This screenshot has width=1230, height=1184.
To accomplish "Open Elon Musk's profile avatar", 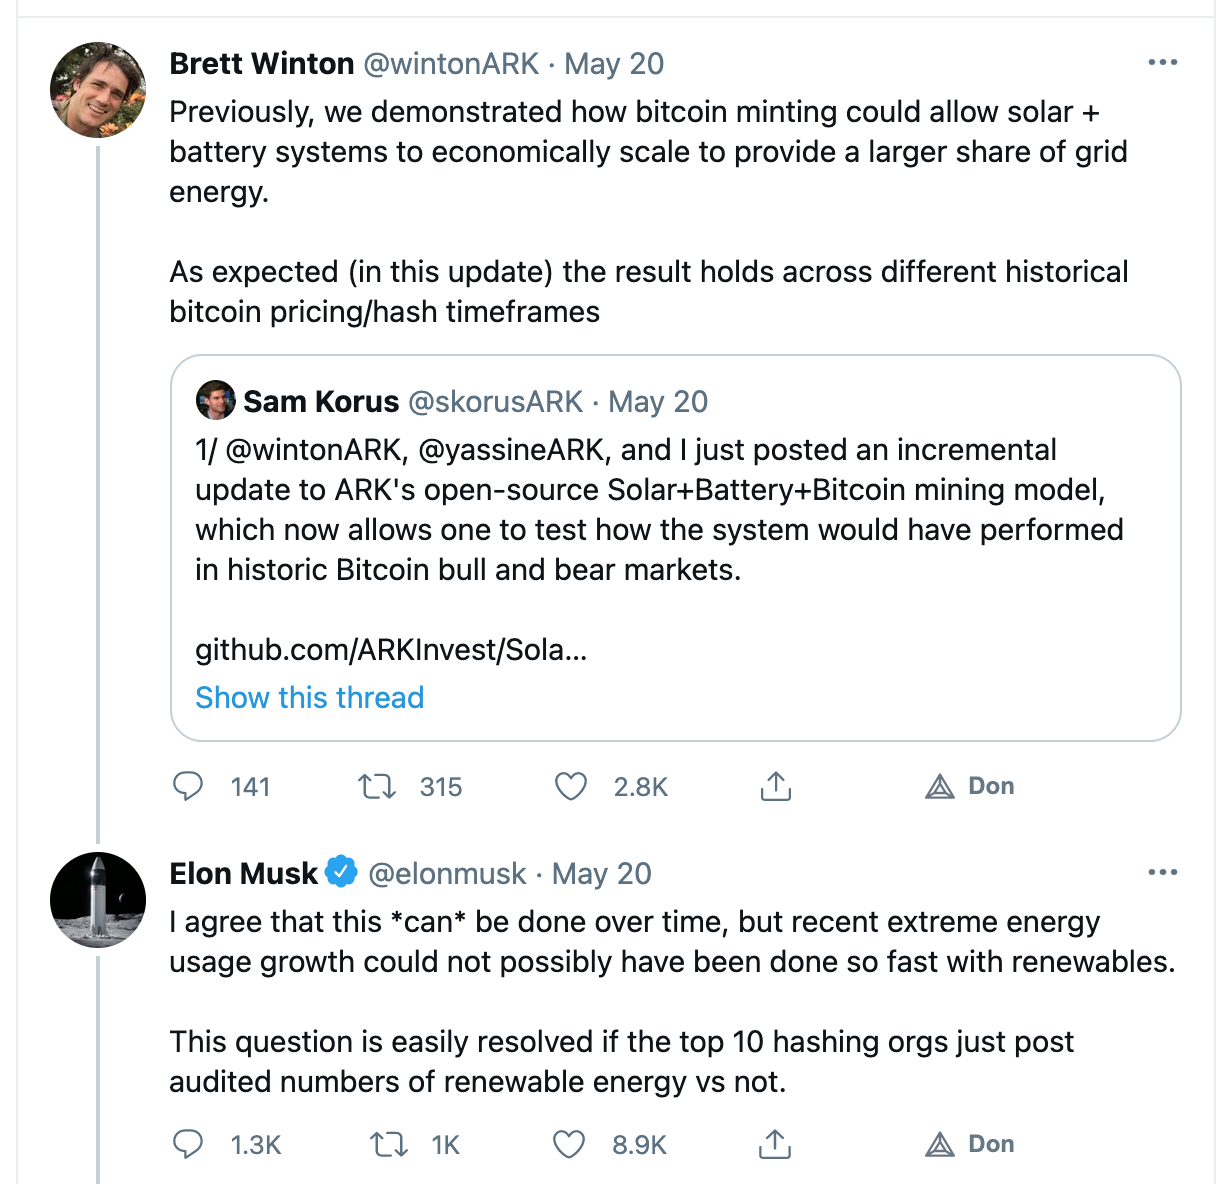I will pyautogui.click(x=98, y=899).
